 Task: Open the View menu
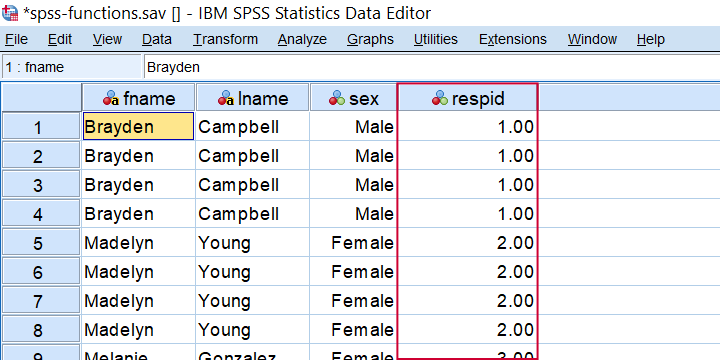107,39
